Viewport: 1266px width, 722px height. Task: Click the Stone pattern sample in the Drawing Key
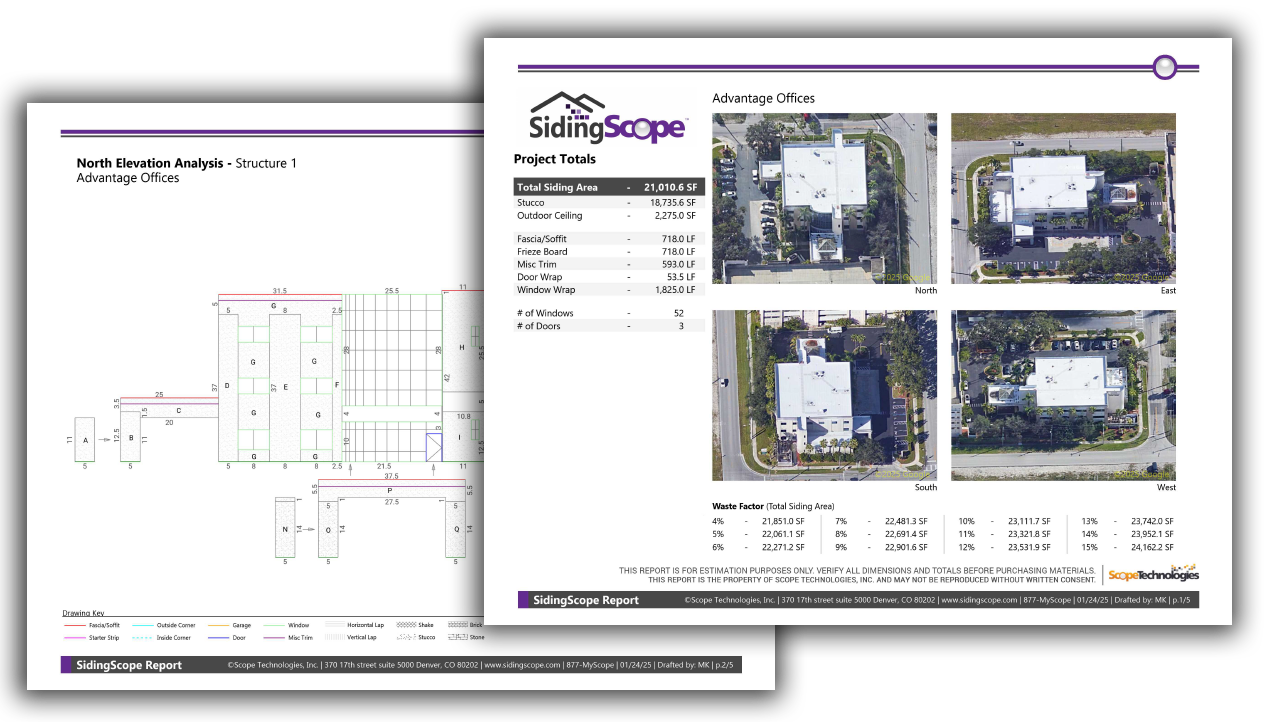[x=458, y=637]
